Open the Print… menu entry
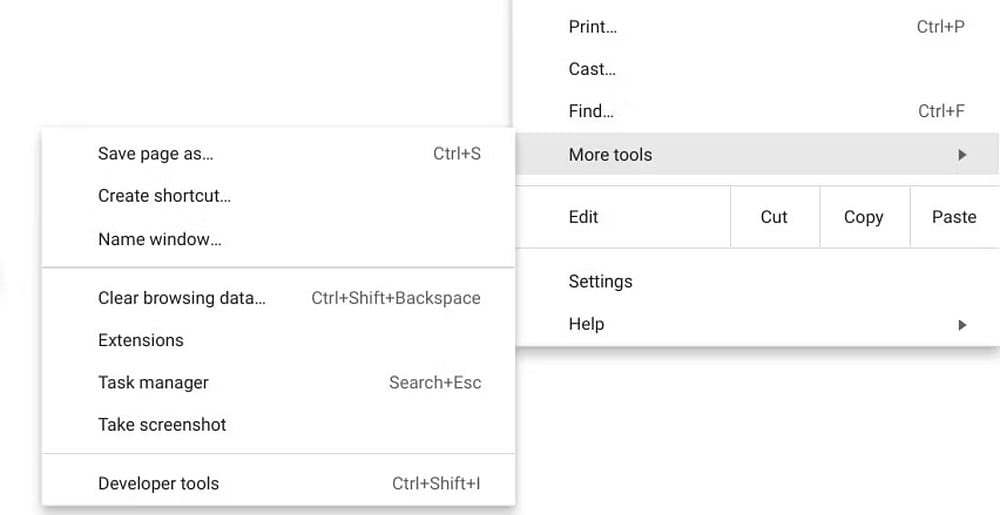The image size is (1000, 515). pos(756,27)
